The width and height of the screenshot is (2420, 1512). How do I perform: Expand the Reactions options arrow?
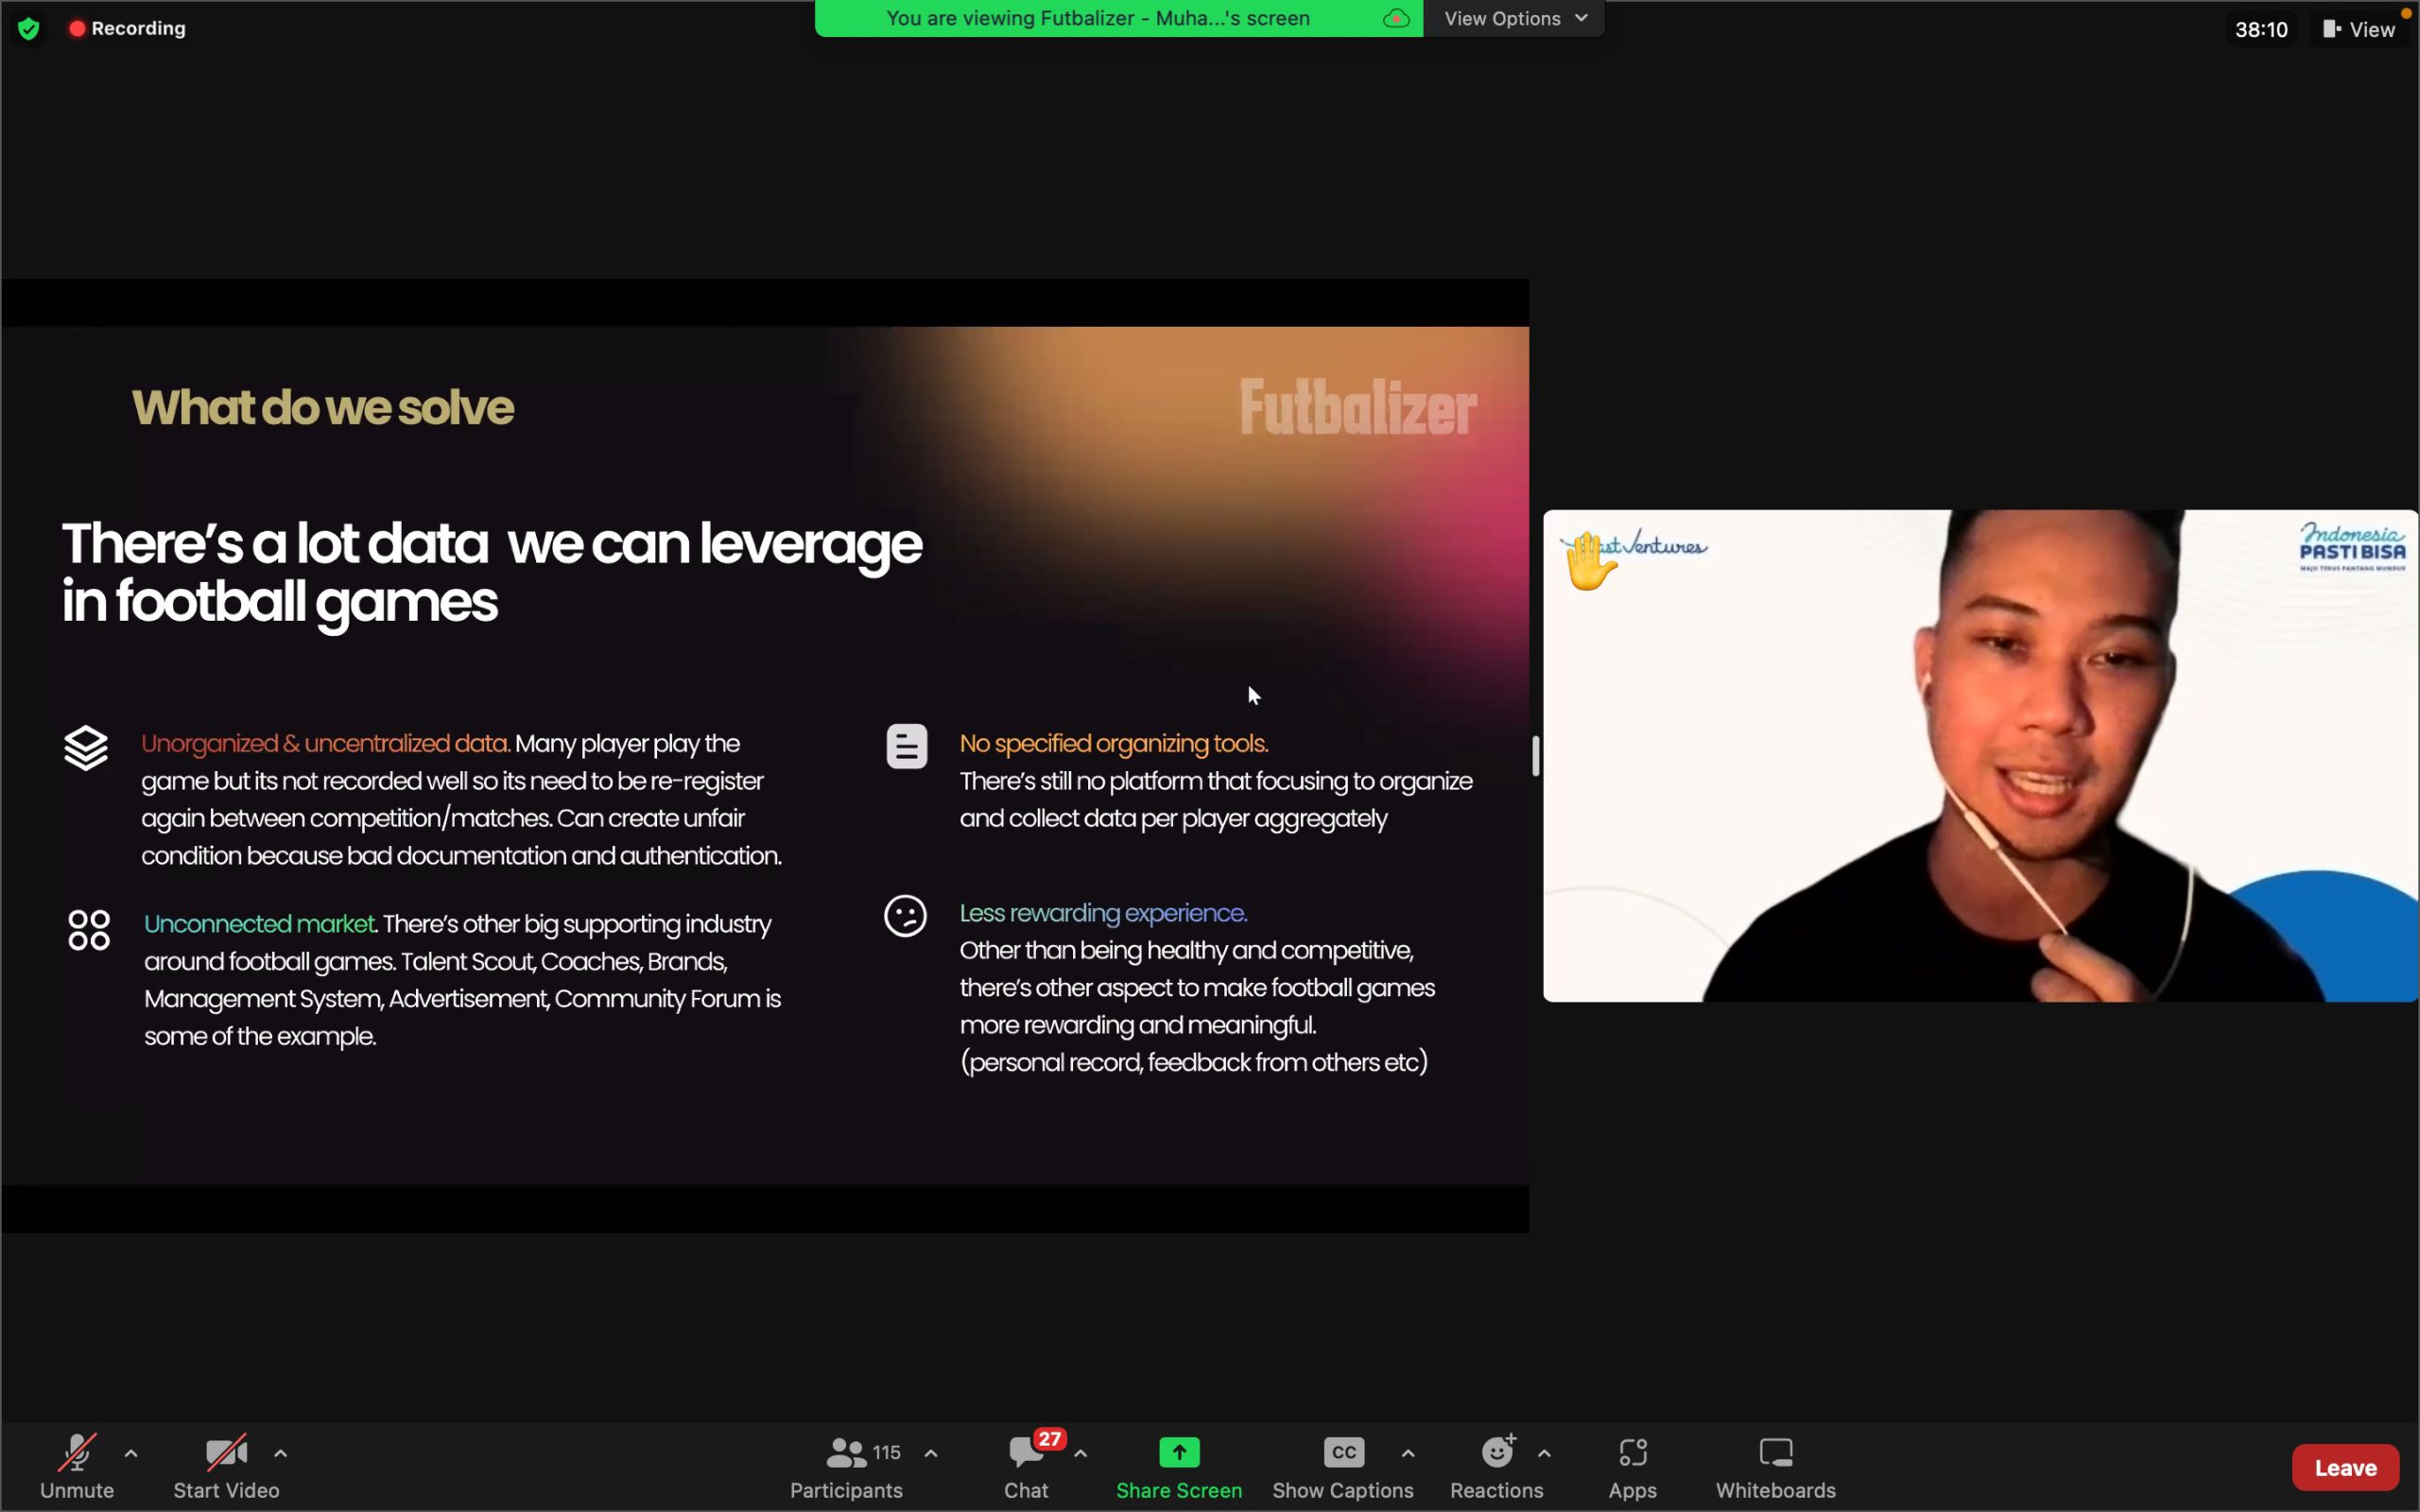pyautogui.click(x=1545, y=1453)
